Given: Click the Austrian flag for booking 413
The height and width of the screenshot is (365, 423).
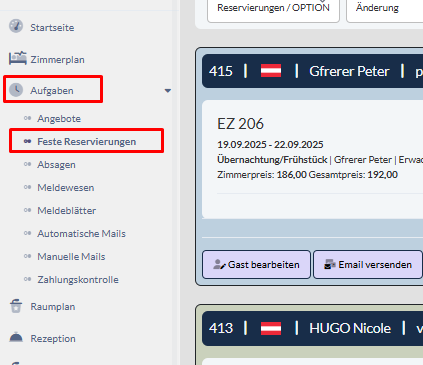Looking at the screenshot, I should 271,328.
